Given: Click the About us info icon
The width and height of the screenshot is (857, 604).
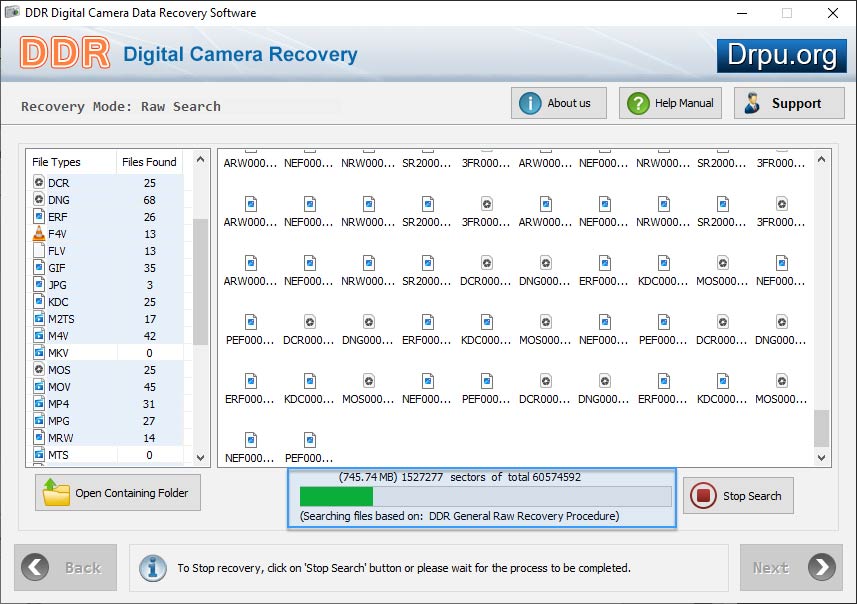Looking at the screenshot, I should click(530, 103).
